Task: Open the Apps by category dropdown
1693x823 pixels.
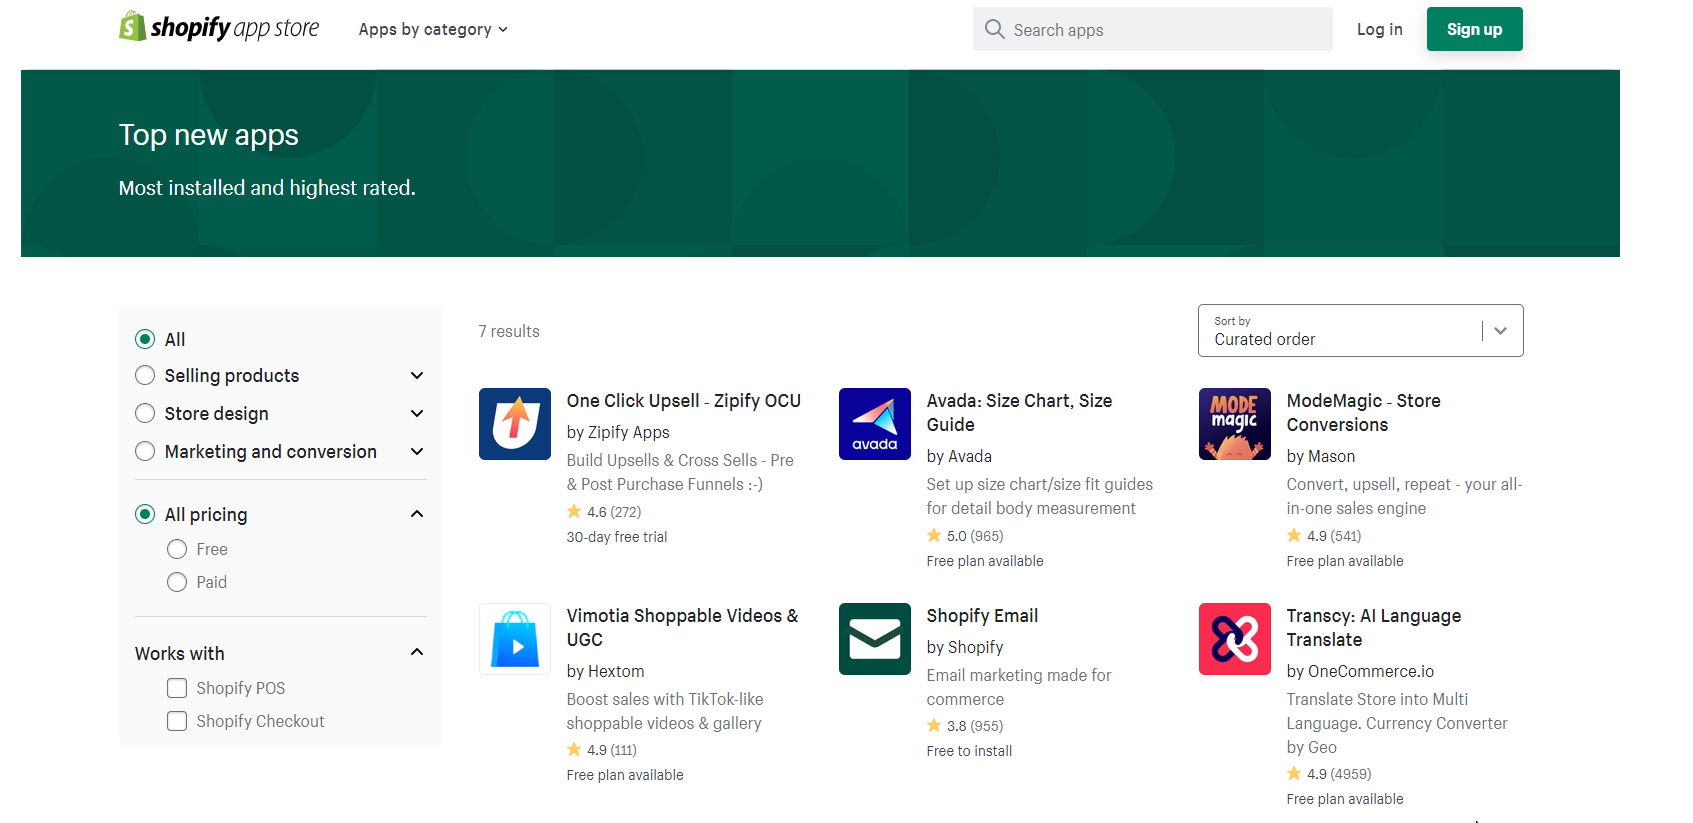Action: point(433,29)
